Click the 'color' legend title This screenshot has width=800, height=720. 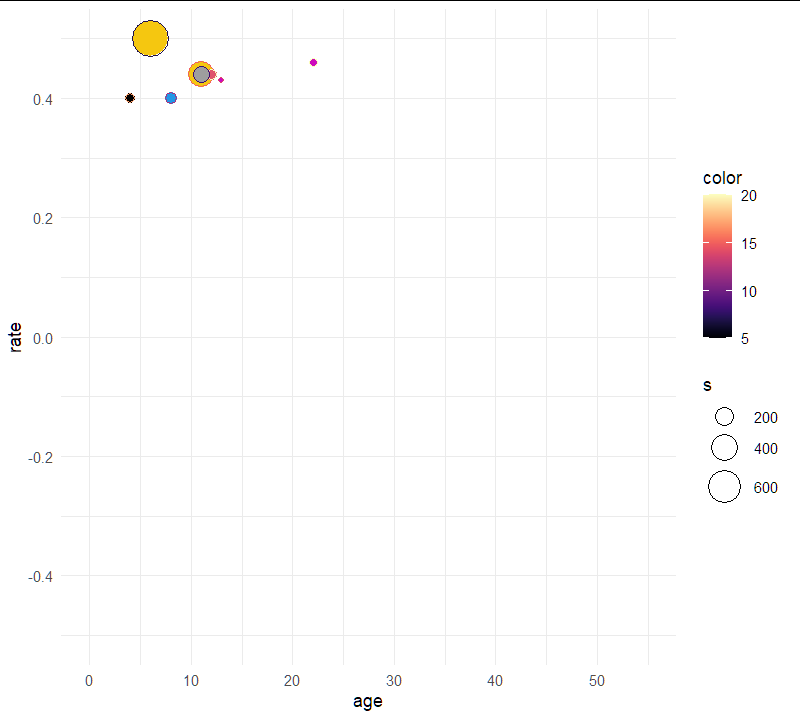pos(722,178)
